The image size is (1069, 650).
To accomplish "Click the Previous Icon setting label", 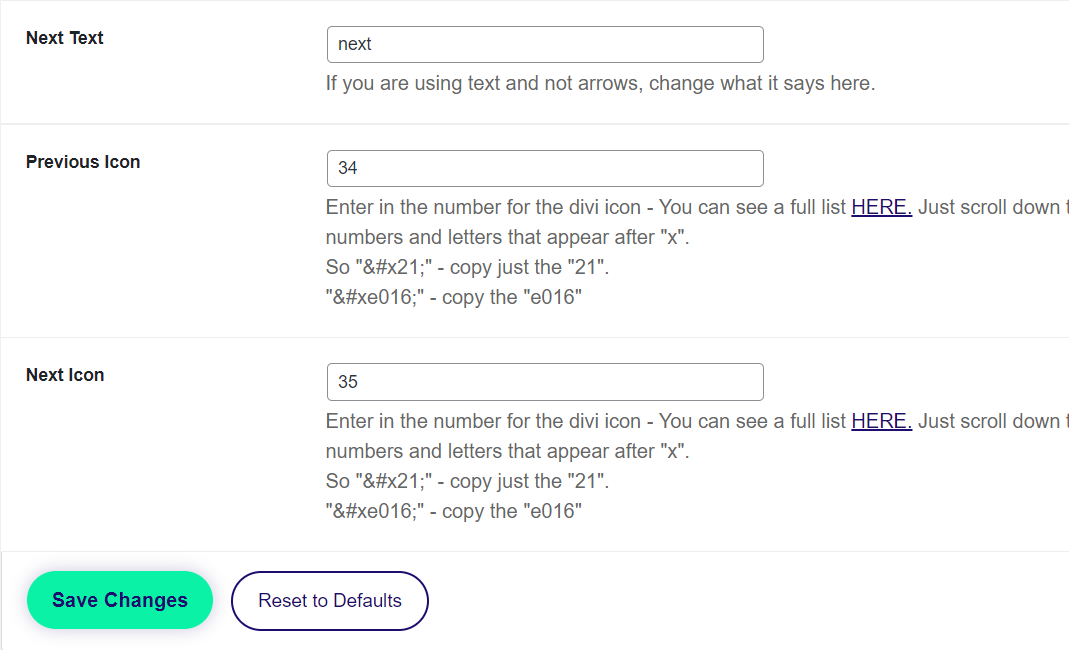I will (x=83, y=162).
